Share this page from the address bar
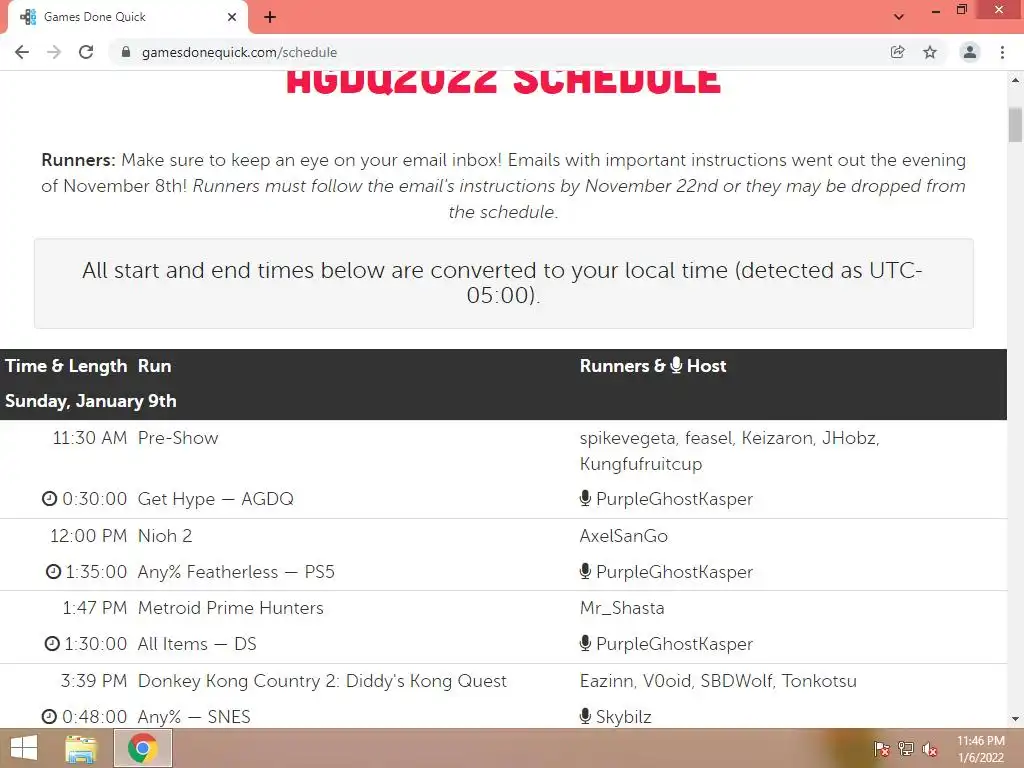This screenshot has width=1024, height=768. coord(898,52)
